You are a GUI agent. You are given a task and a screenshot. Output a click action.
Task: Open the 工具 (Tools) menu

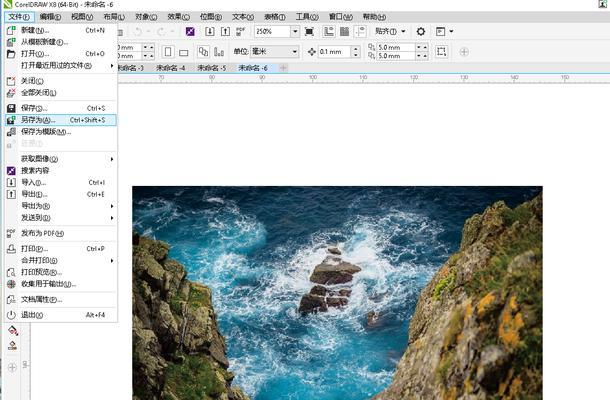click(x=307, y=17)
